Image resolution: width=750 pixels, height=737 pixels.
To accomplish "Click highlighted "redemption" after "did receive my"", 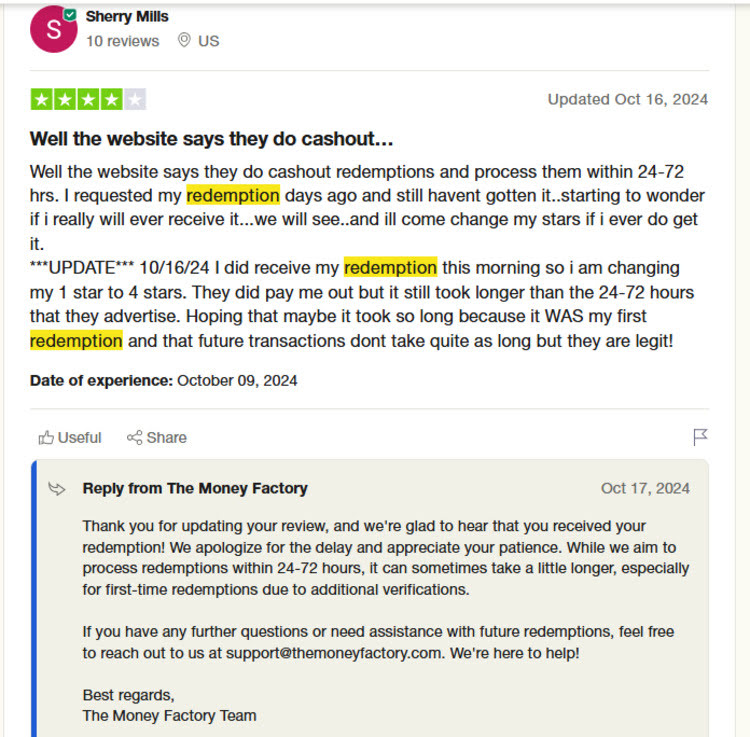I will click(x=390, y=268).
